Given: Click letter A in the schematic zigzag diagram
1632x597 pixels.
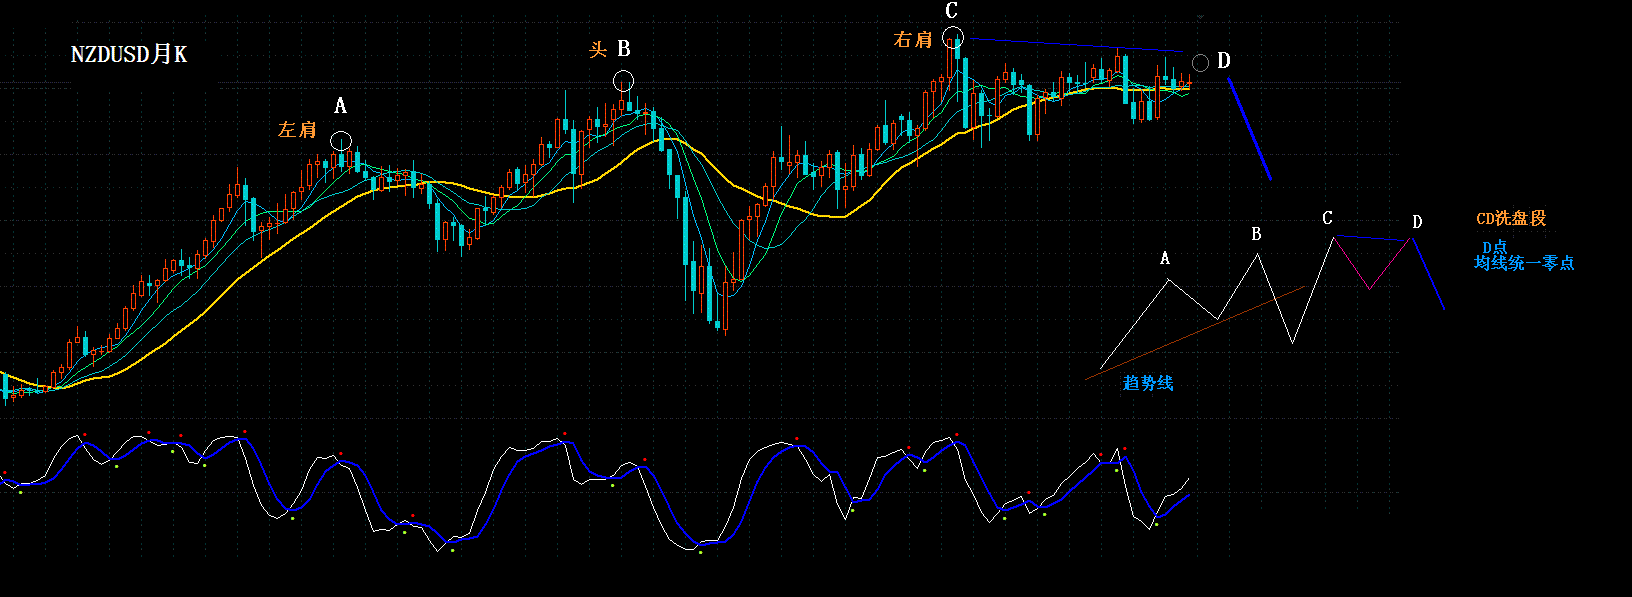Looking at the screenshot, I should tap(1165, 259).
